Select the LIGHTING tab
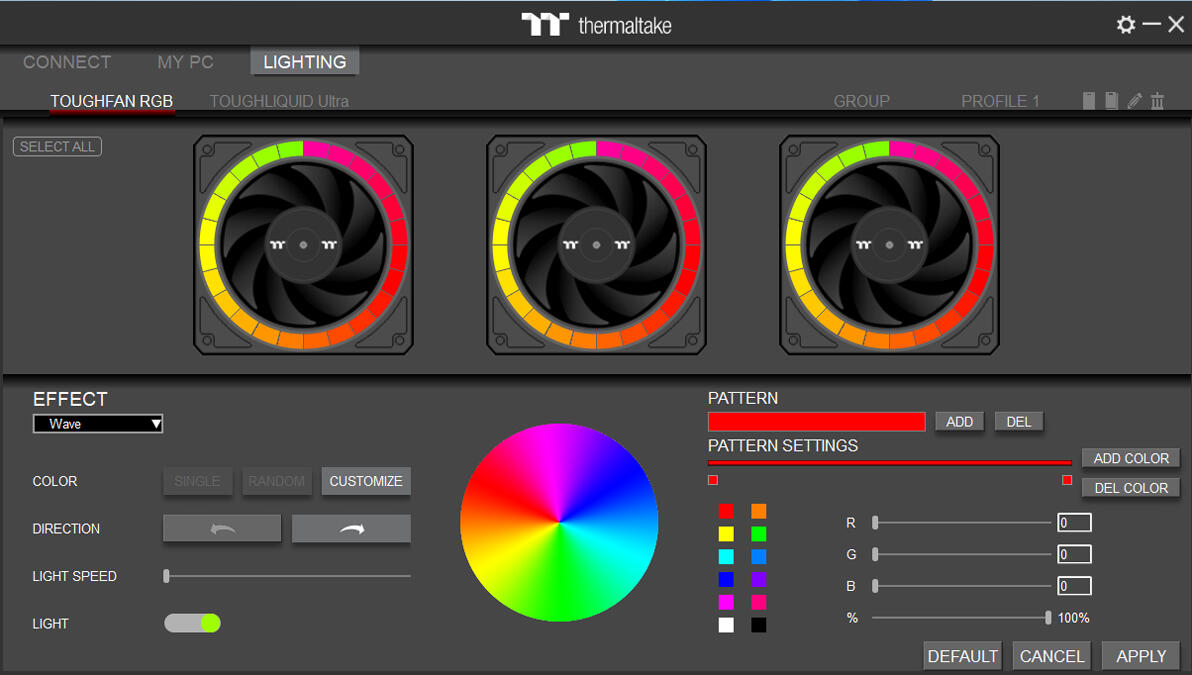This screenshot has width=1192, height=675. pos(305,62)
